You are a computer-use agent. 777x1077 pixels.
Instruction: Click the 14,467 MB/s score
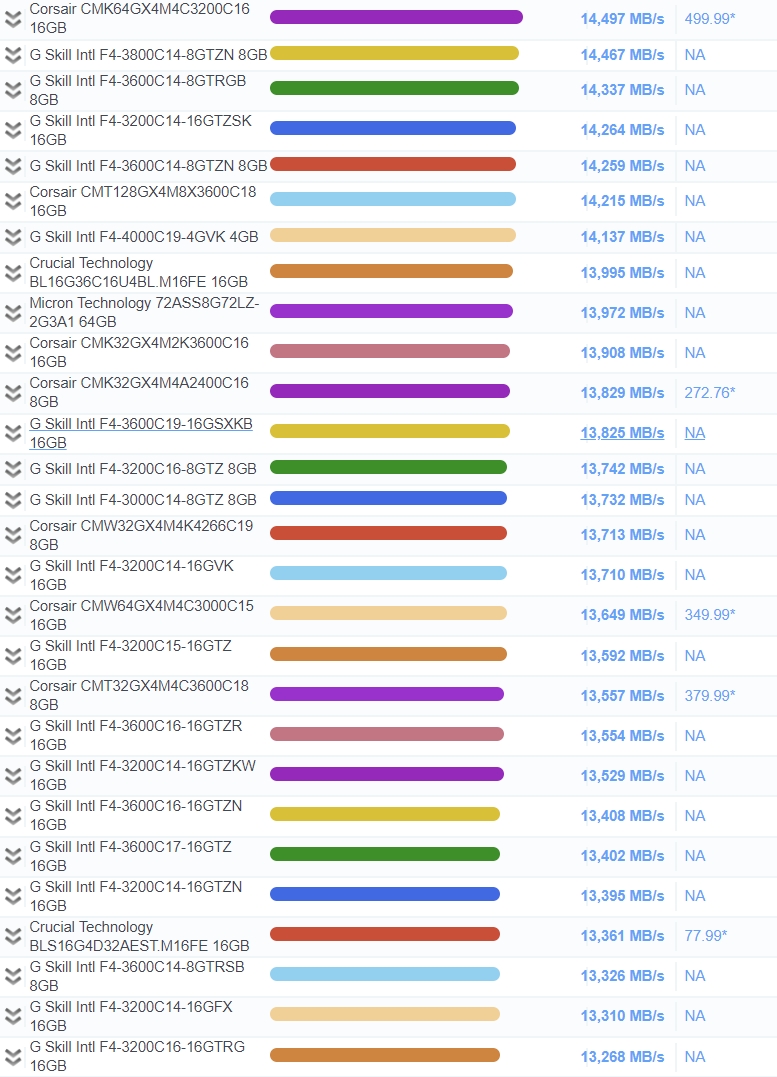pos(622,55)
